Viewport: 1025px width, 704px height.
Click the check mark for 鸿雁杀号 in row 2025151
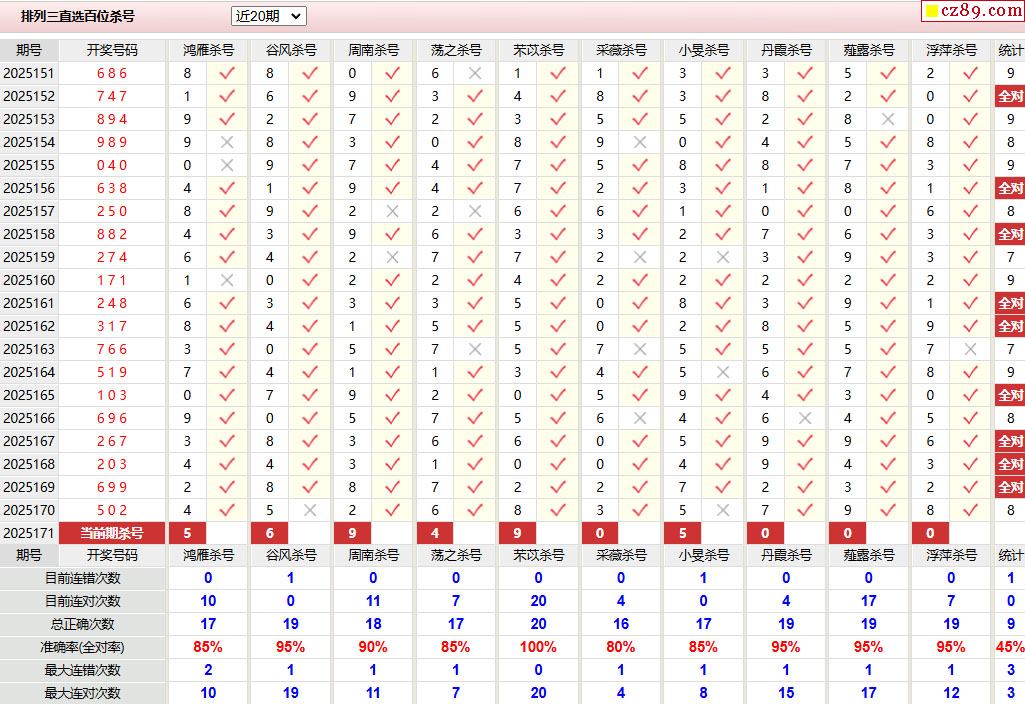click(227, 73)
